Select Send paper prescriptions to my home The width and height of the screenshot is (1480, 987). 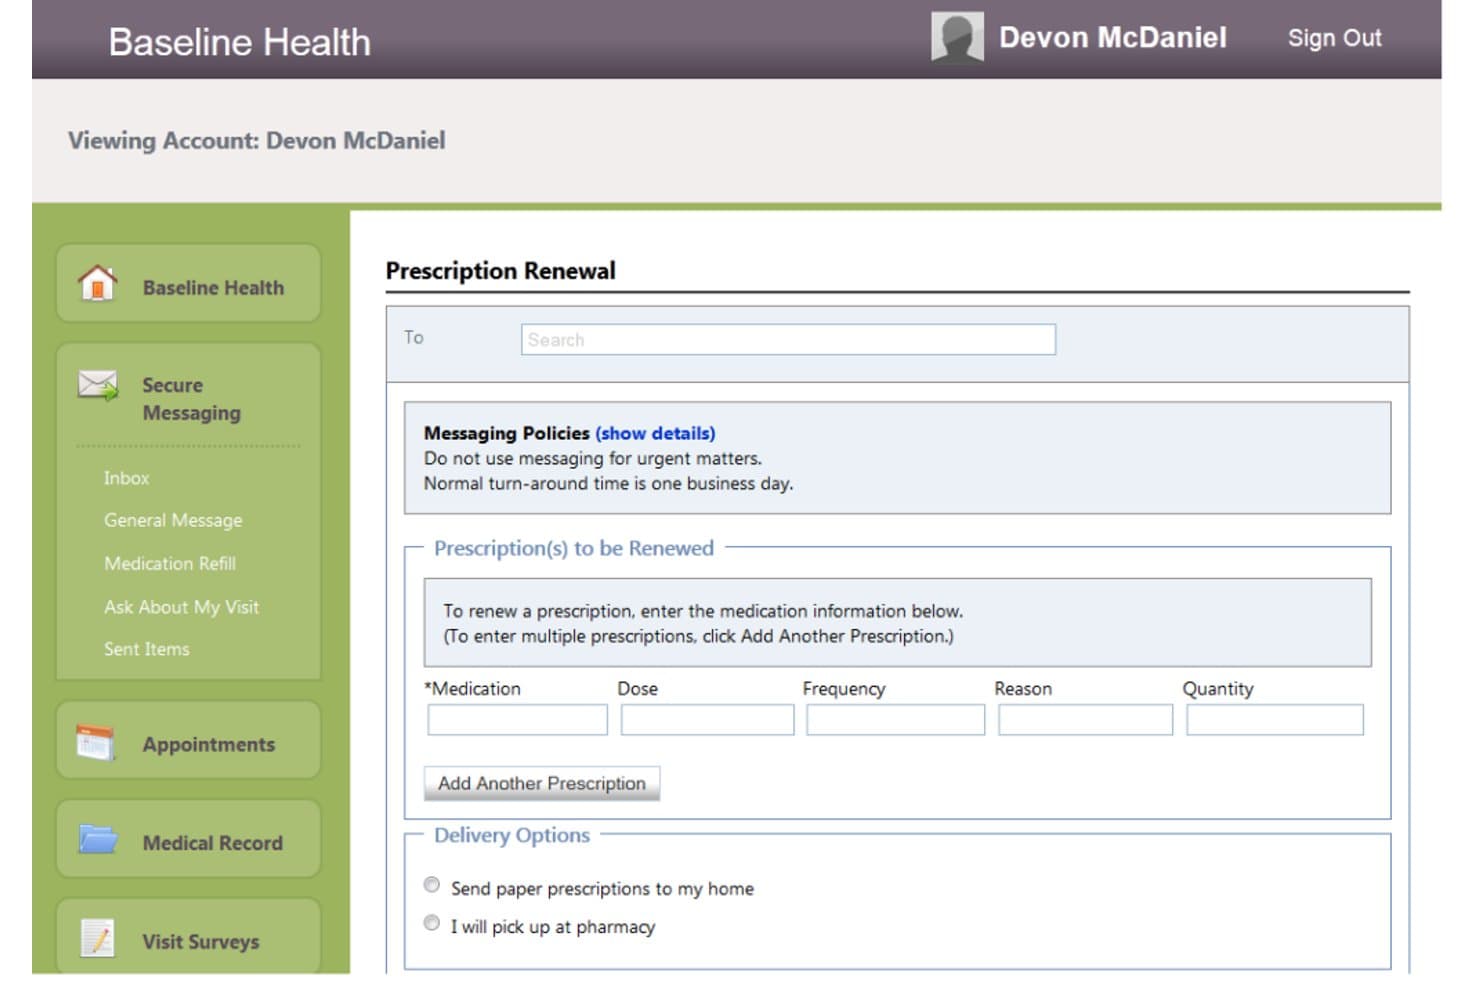click(432, 885)
